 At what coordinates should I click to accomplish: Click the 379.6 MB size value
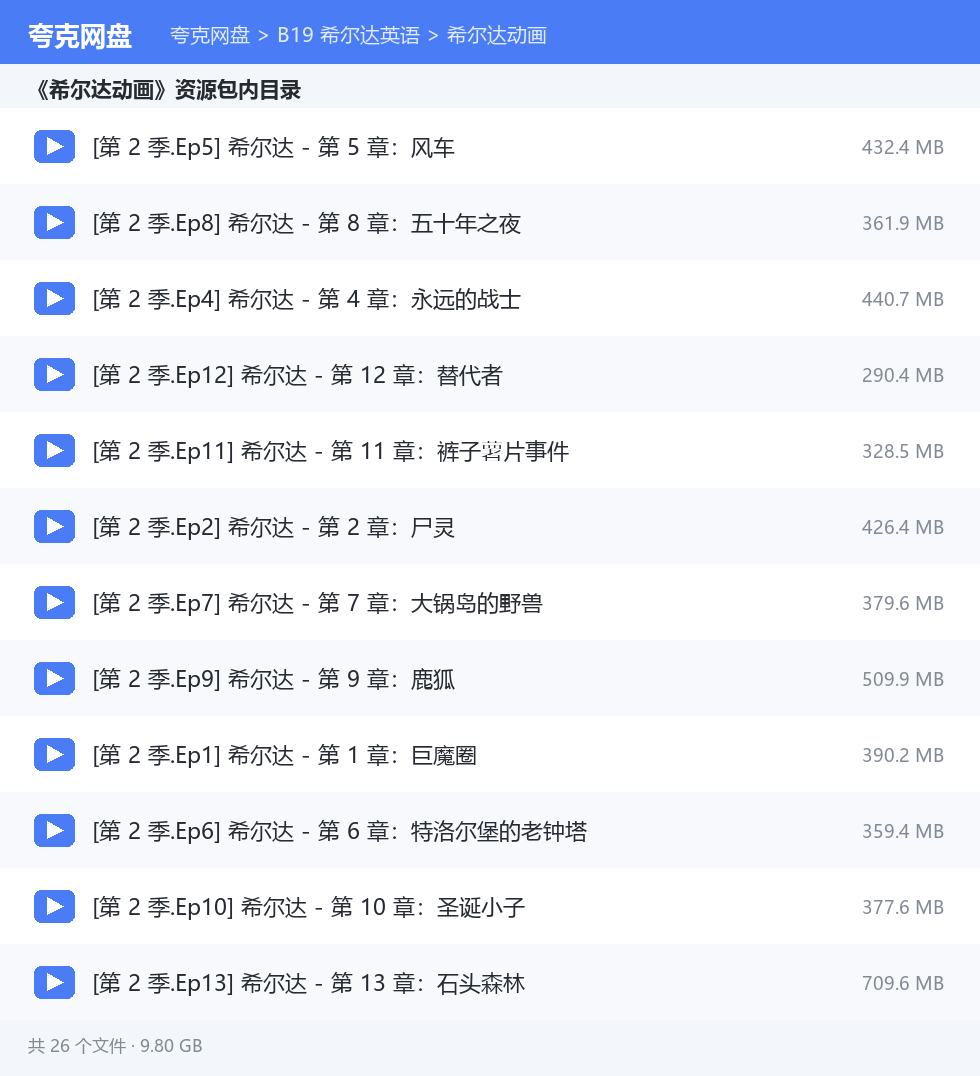pyautogui.click(x=902, y=603)
